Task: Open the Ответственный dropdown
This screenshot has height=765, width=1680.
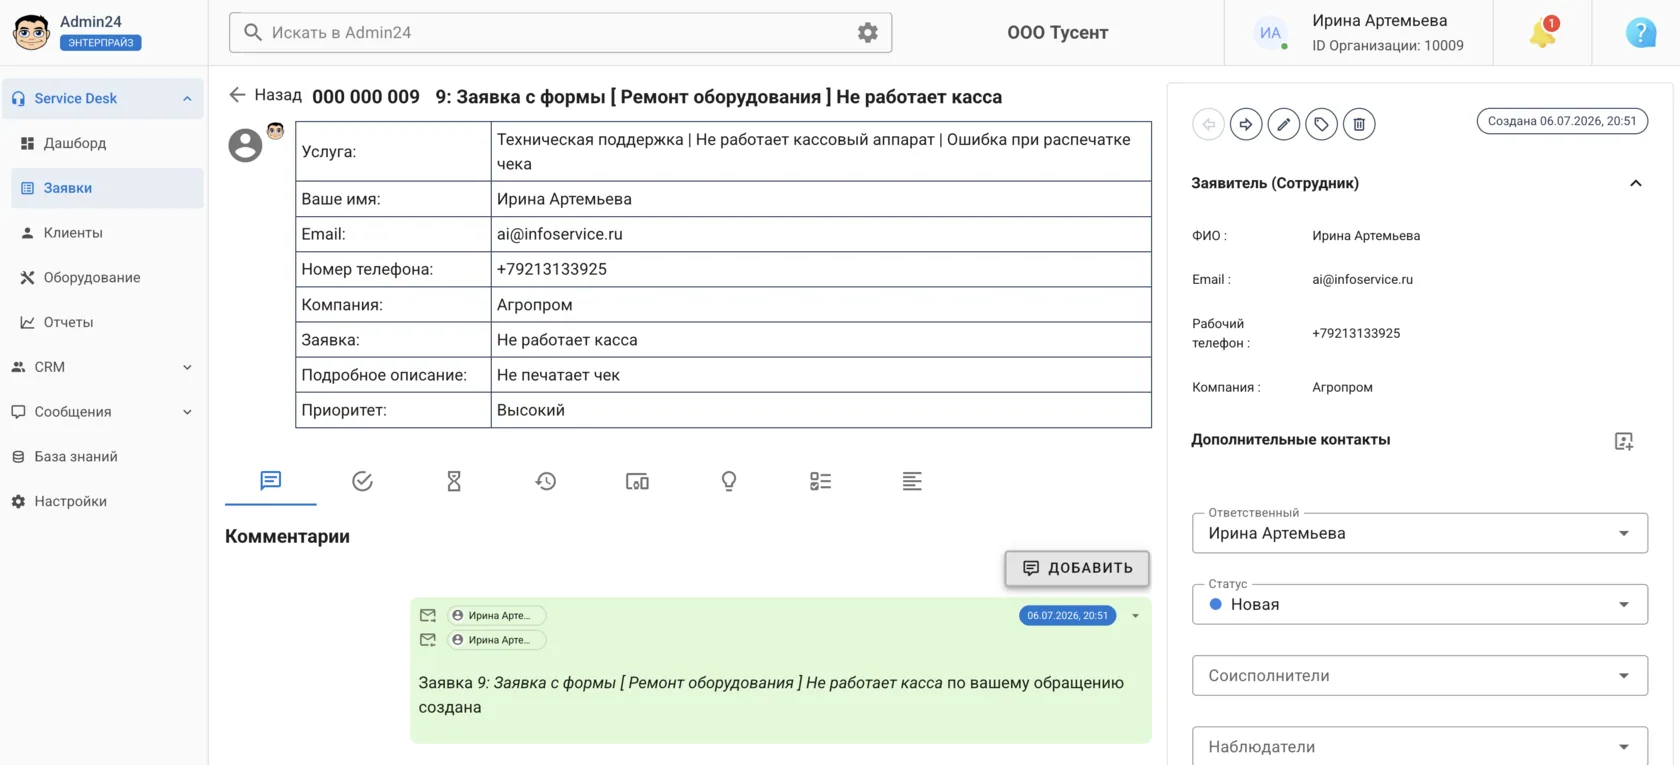Action: (x=1420, y=533)
